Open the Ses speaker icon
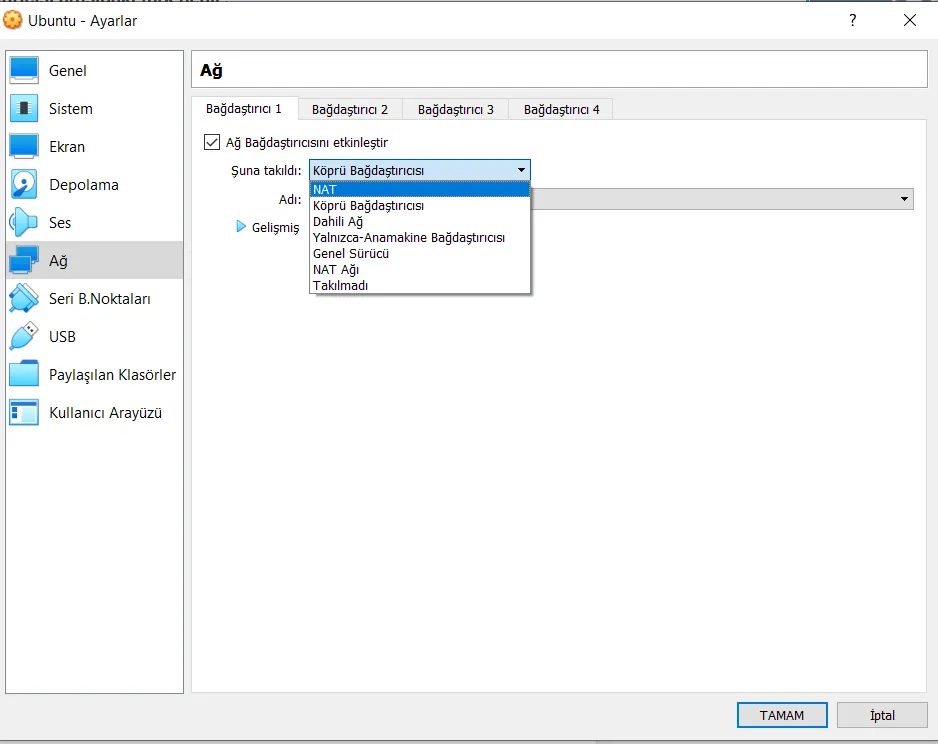Screen dimensions: 938x744 coord(24,222)
